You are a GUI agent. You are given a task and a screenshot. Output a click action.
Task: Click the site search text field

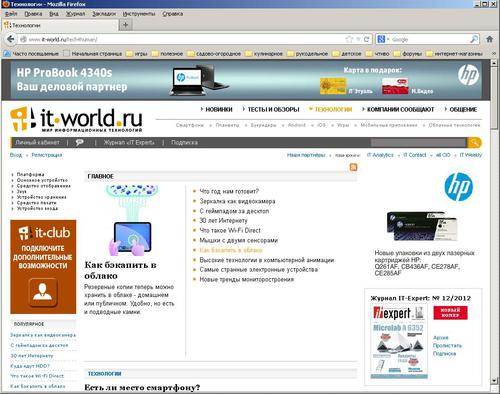(x=418, y=143)
